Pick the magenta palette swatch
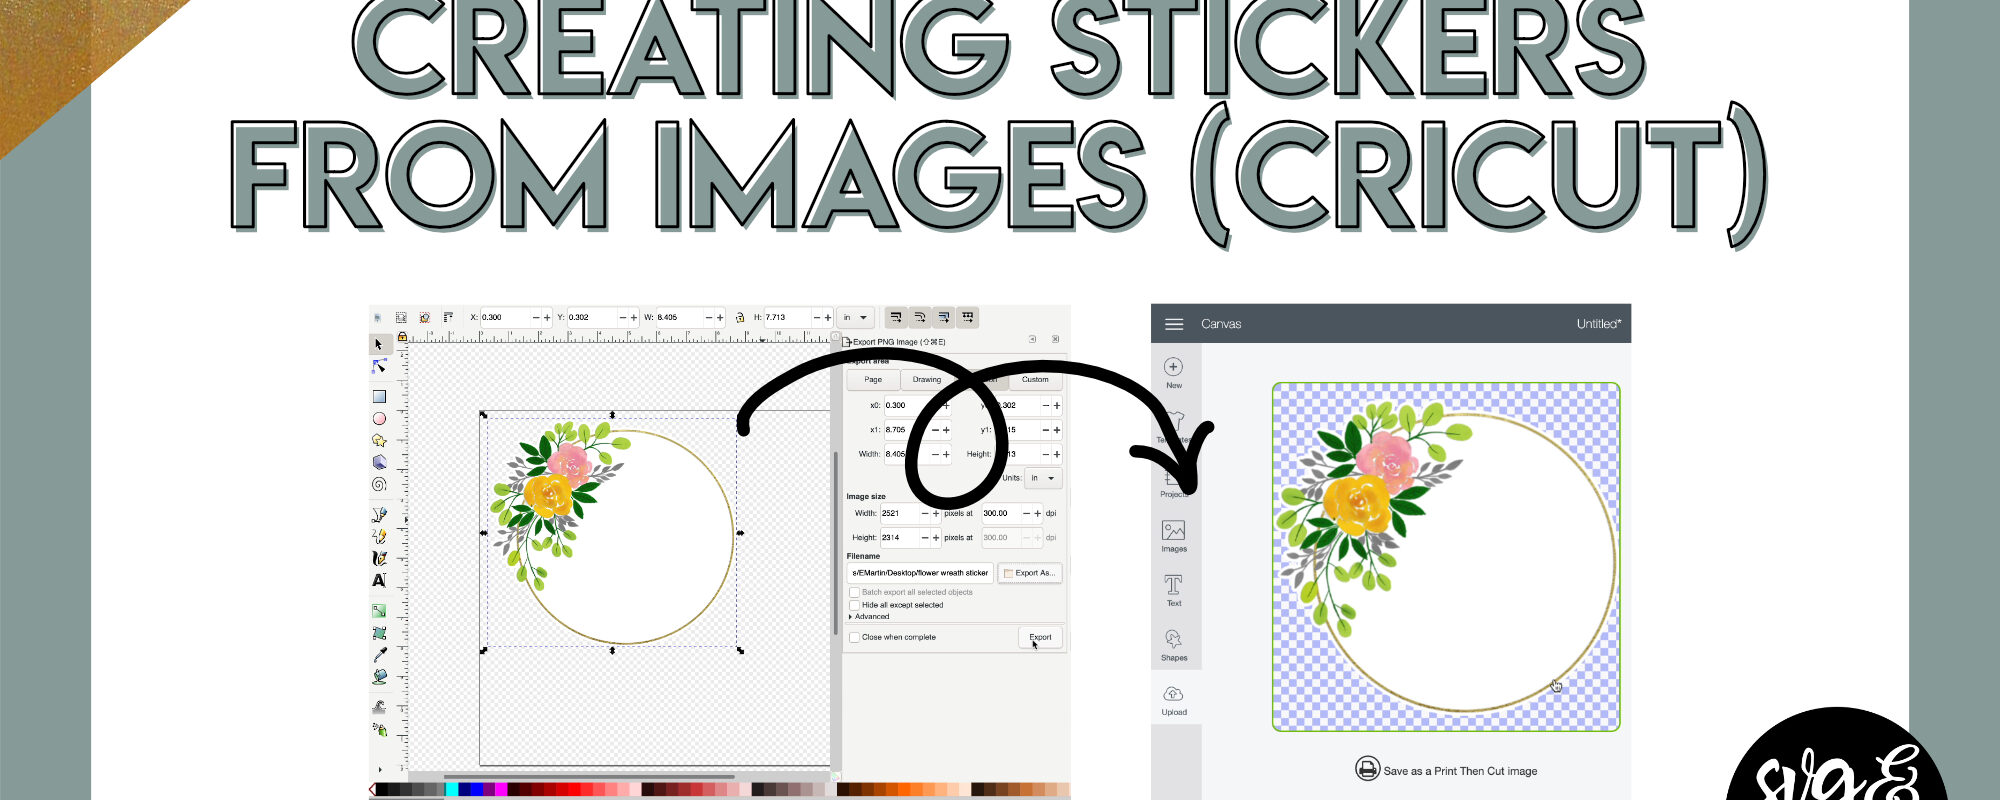 click(x=501, y=789)
